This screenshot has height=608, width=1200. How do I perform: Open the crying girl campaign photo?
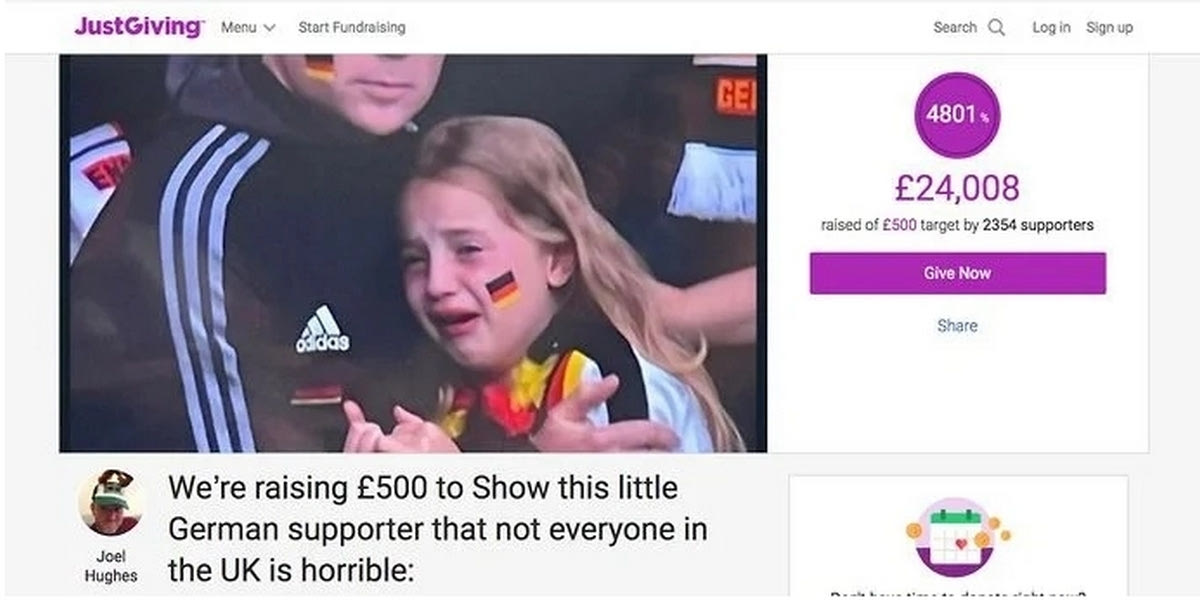413,253
